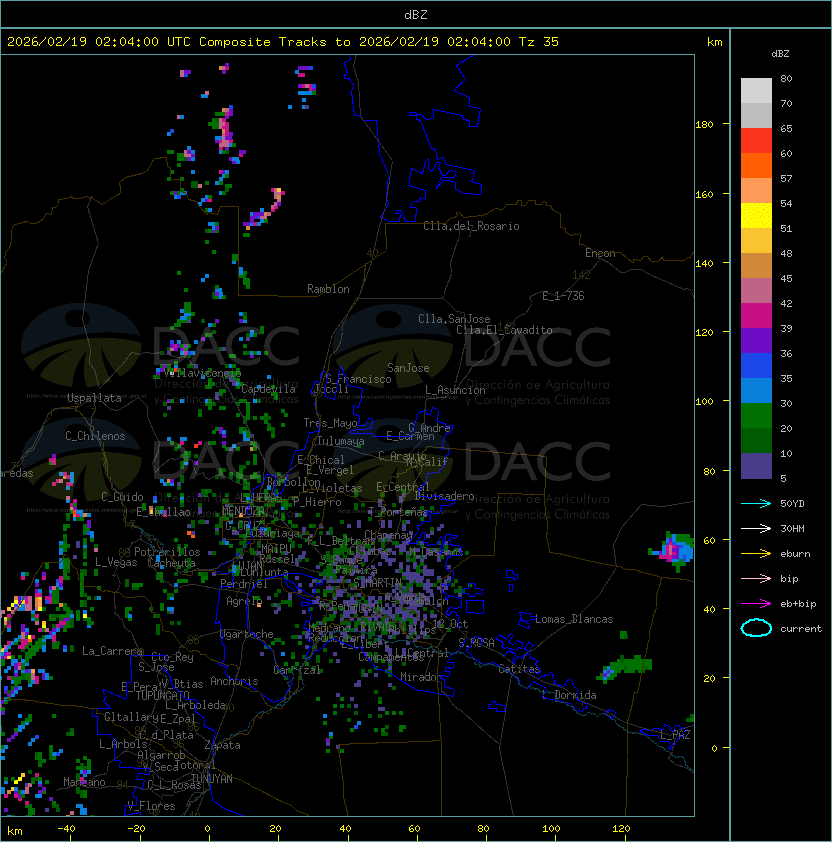Click the L_Dormida label
The image size is (832, 842).
click(x=569, y=695)
